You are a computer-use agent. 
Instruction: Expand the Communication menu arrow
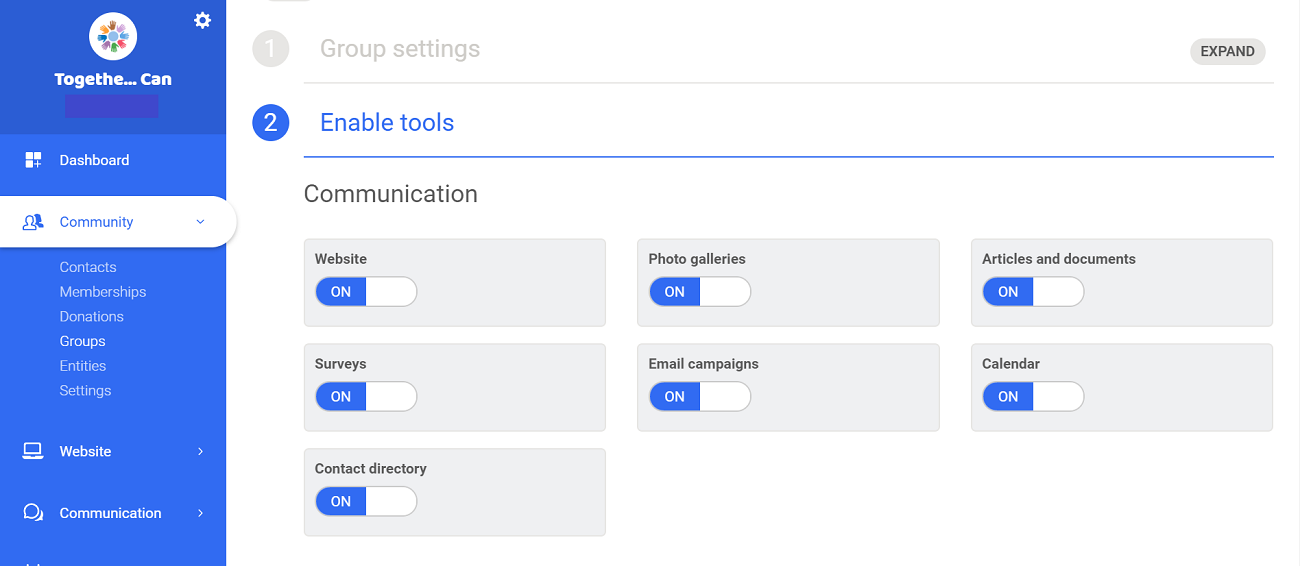[200, 513]
